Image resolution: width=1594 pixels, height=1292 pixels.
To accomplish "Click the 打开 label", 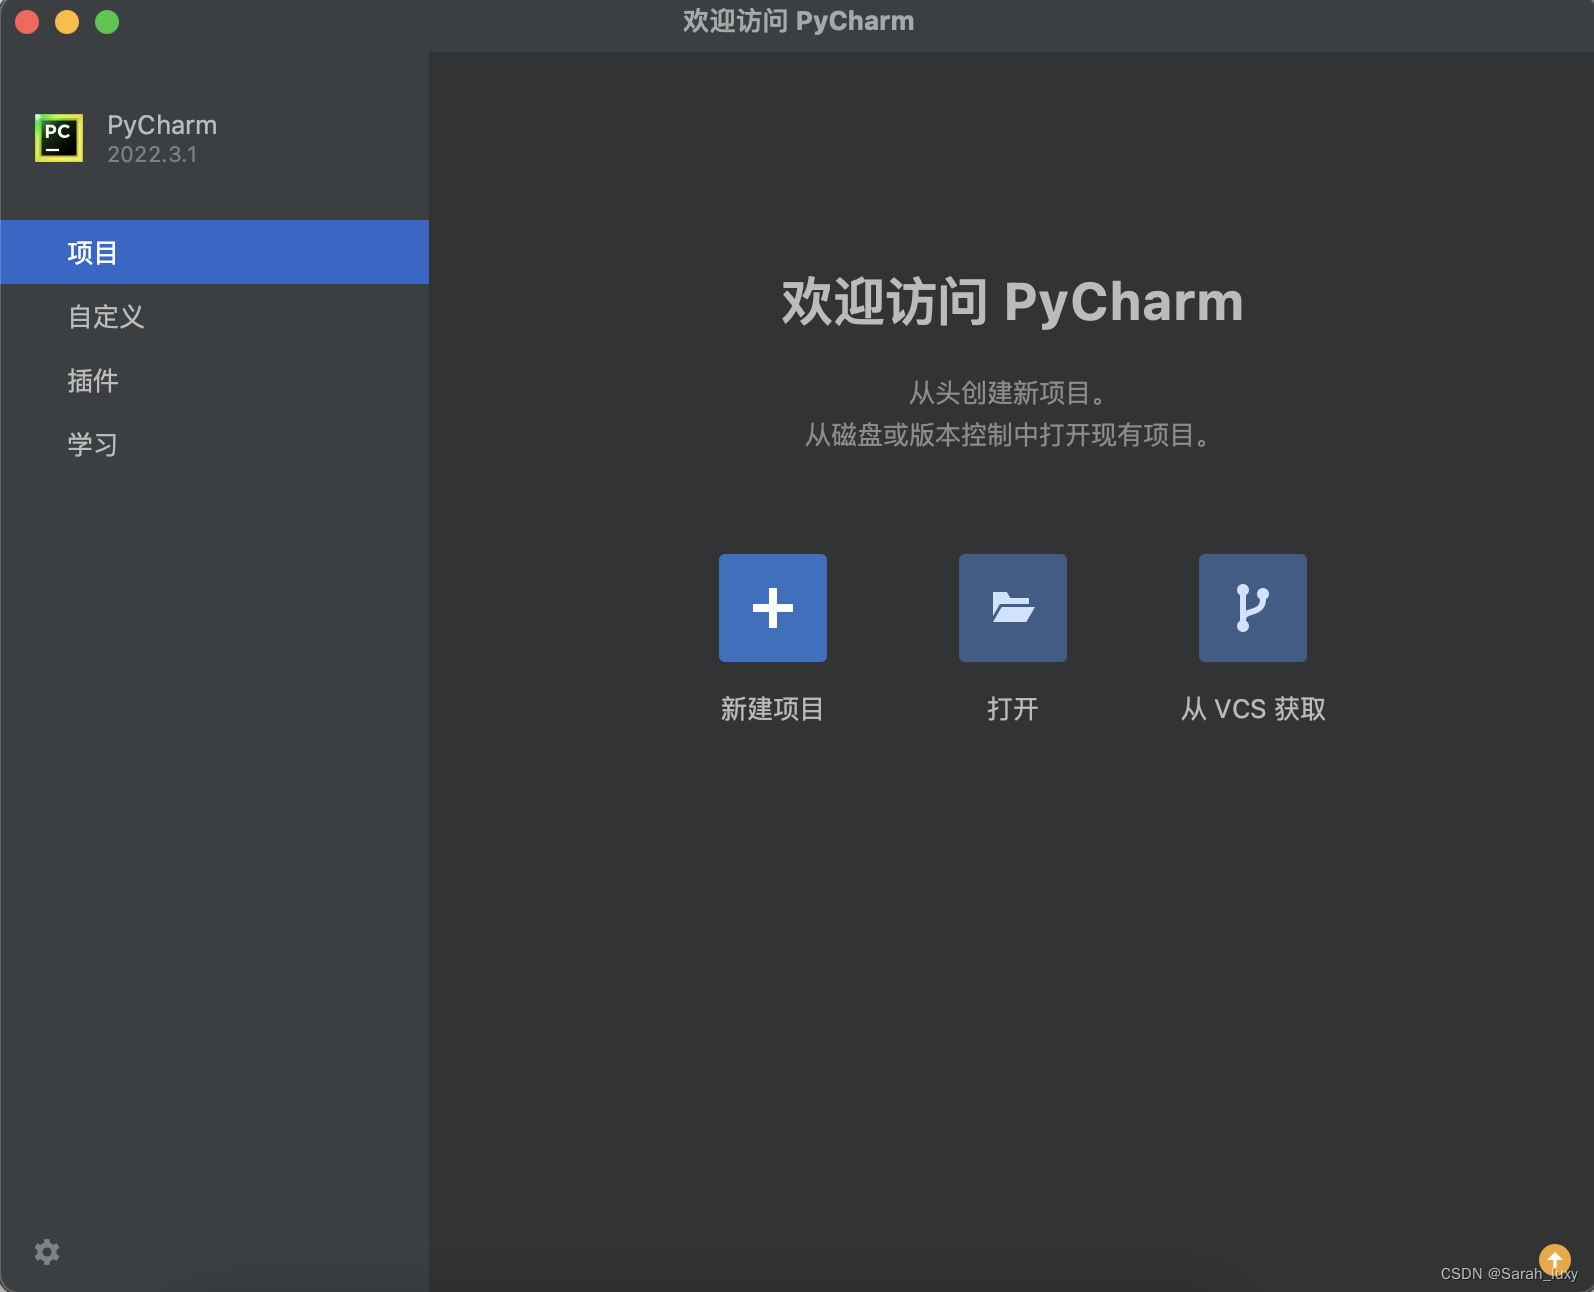I will coord(1013,709).
